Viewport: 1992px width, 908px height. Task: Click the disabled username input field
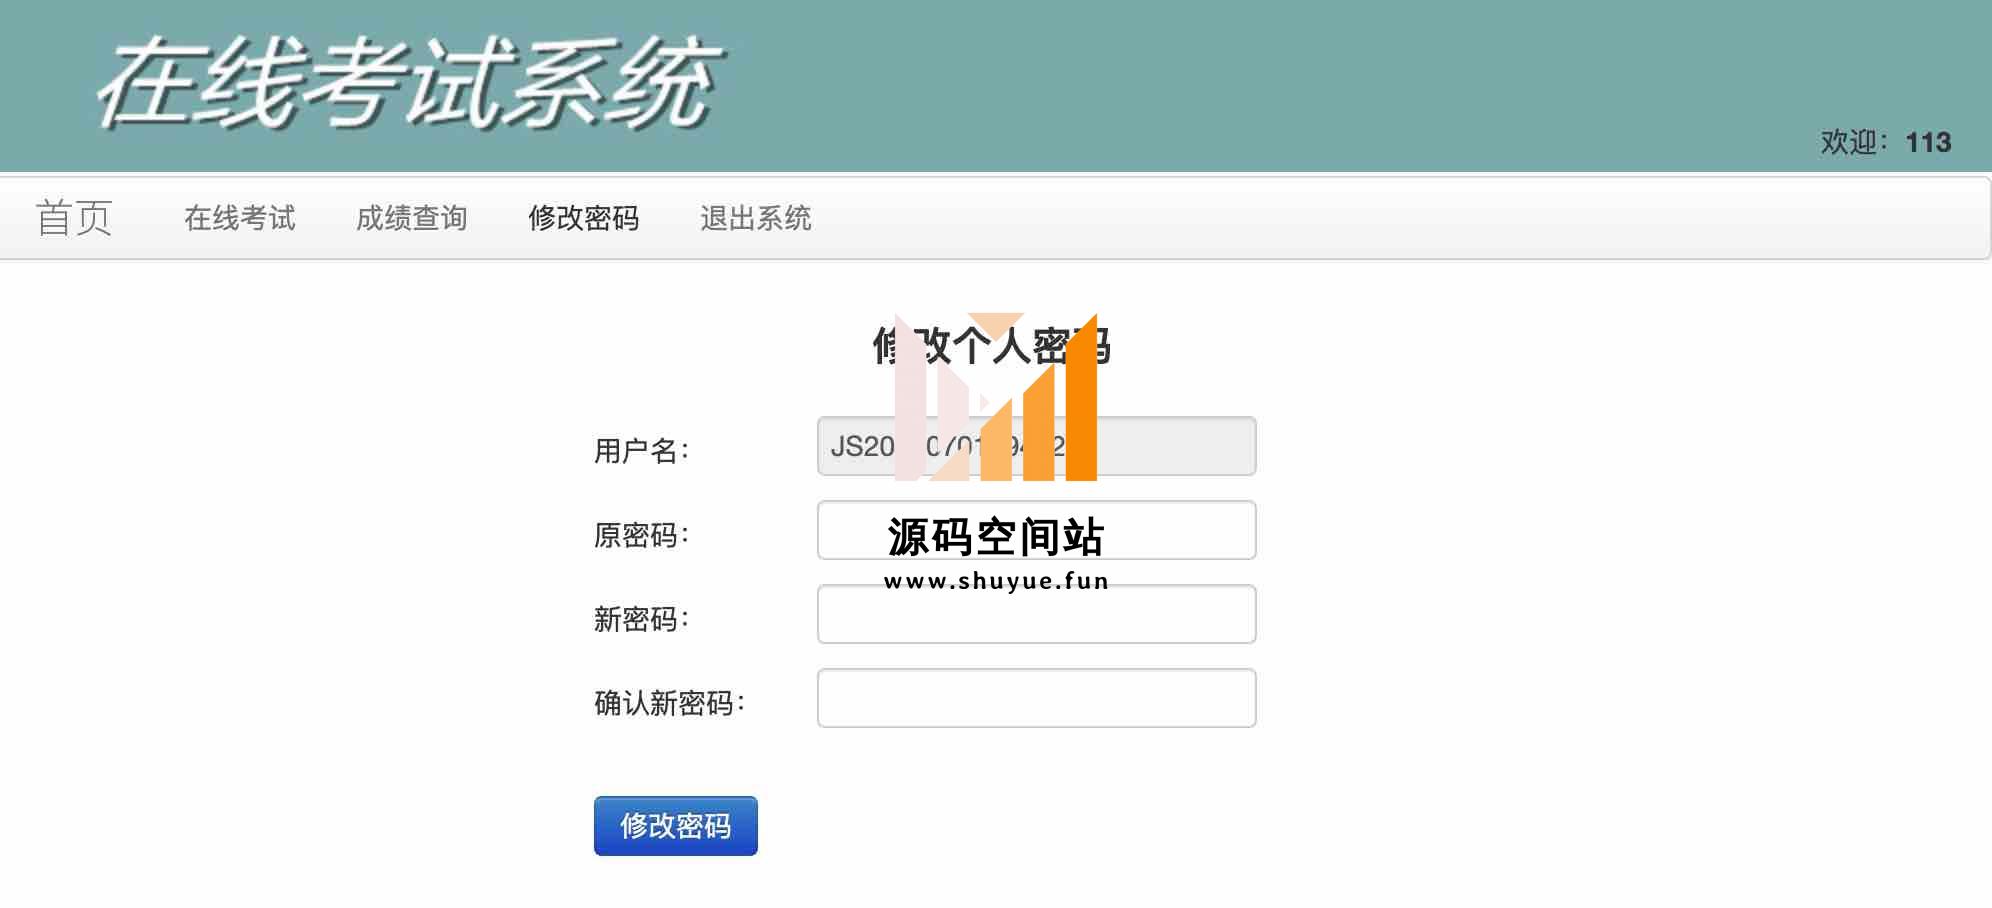(x=1170, y=446)
